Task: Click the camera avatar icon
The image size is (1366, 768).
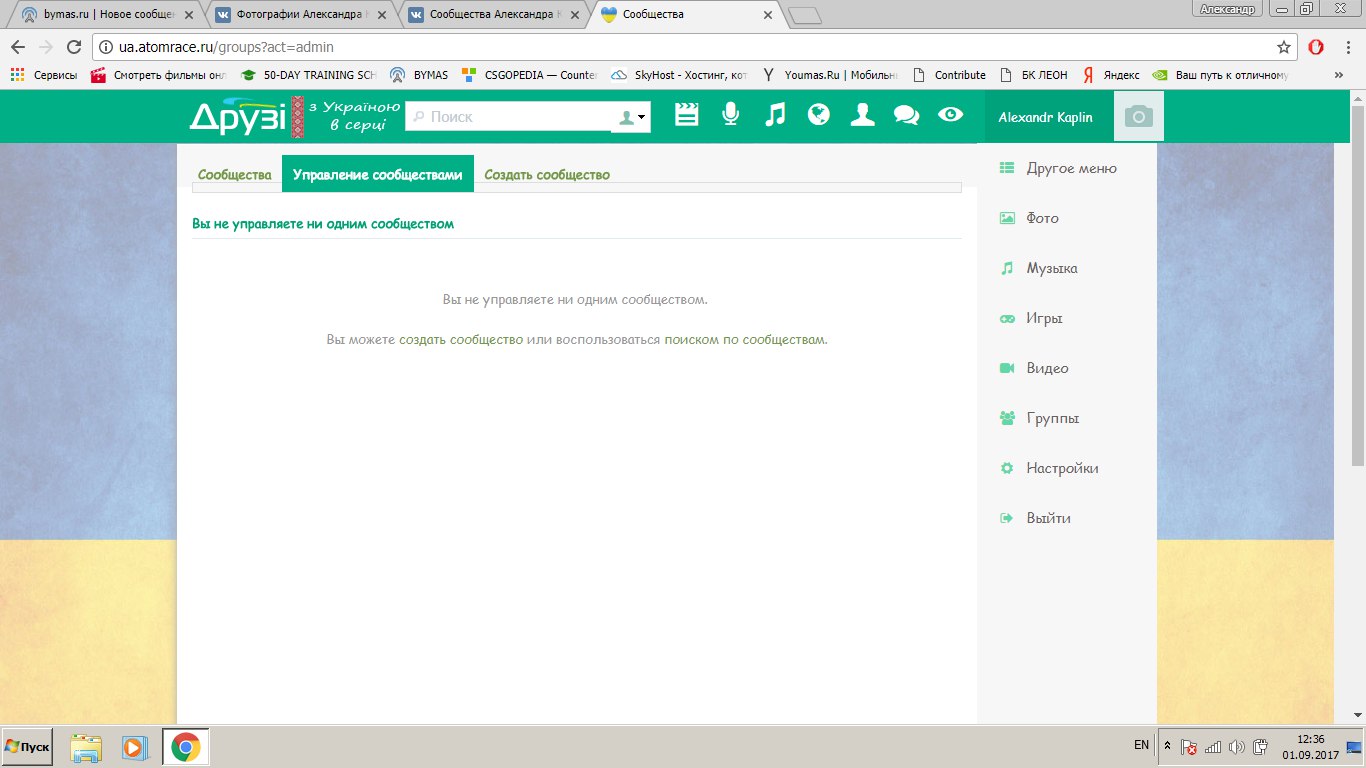Action: click(1138, 117)
